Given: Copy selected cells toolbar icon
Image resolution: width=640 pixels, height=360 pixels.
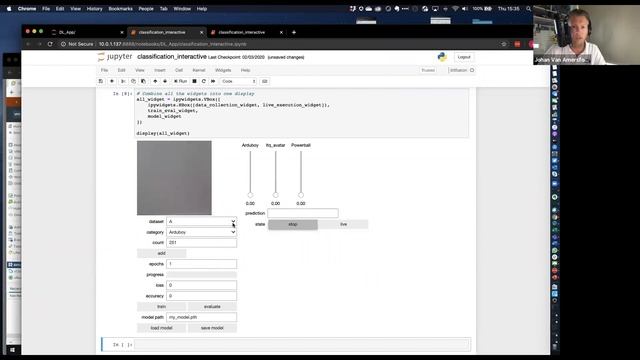Looking at the screenshot, I should (x=133, y=81).
